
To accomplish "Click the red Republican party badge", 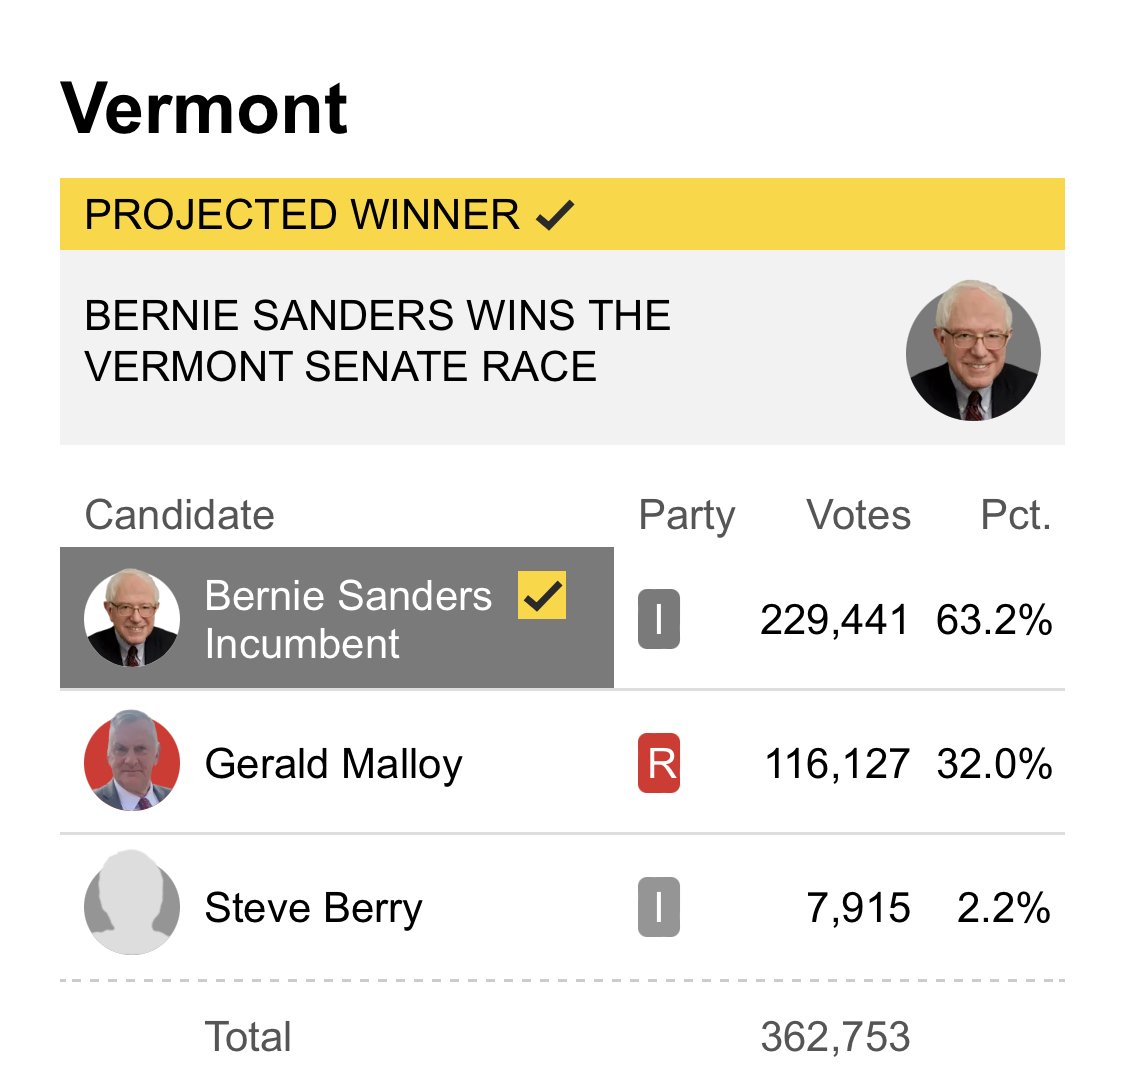I will coord(659,764).
